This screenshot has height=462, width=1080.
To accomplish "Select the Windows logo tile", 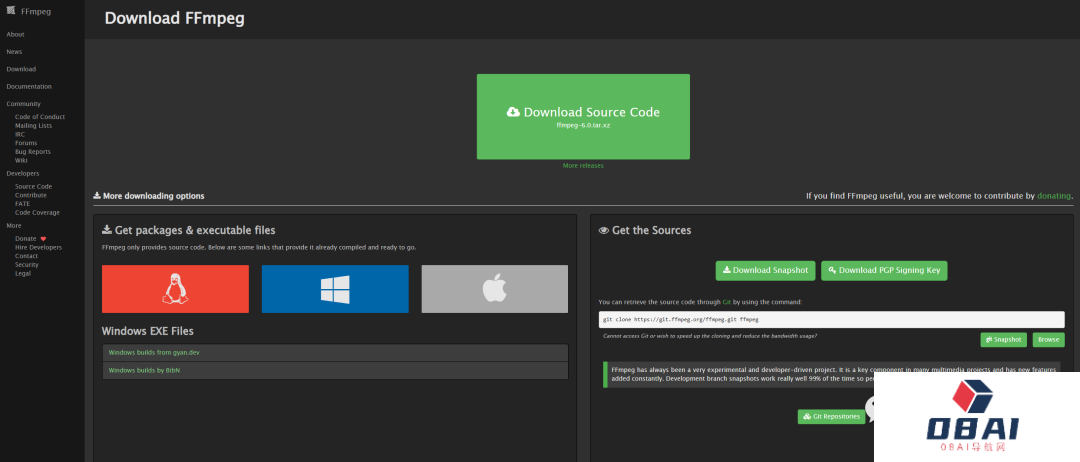I will click(335, 289).
